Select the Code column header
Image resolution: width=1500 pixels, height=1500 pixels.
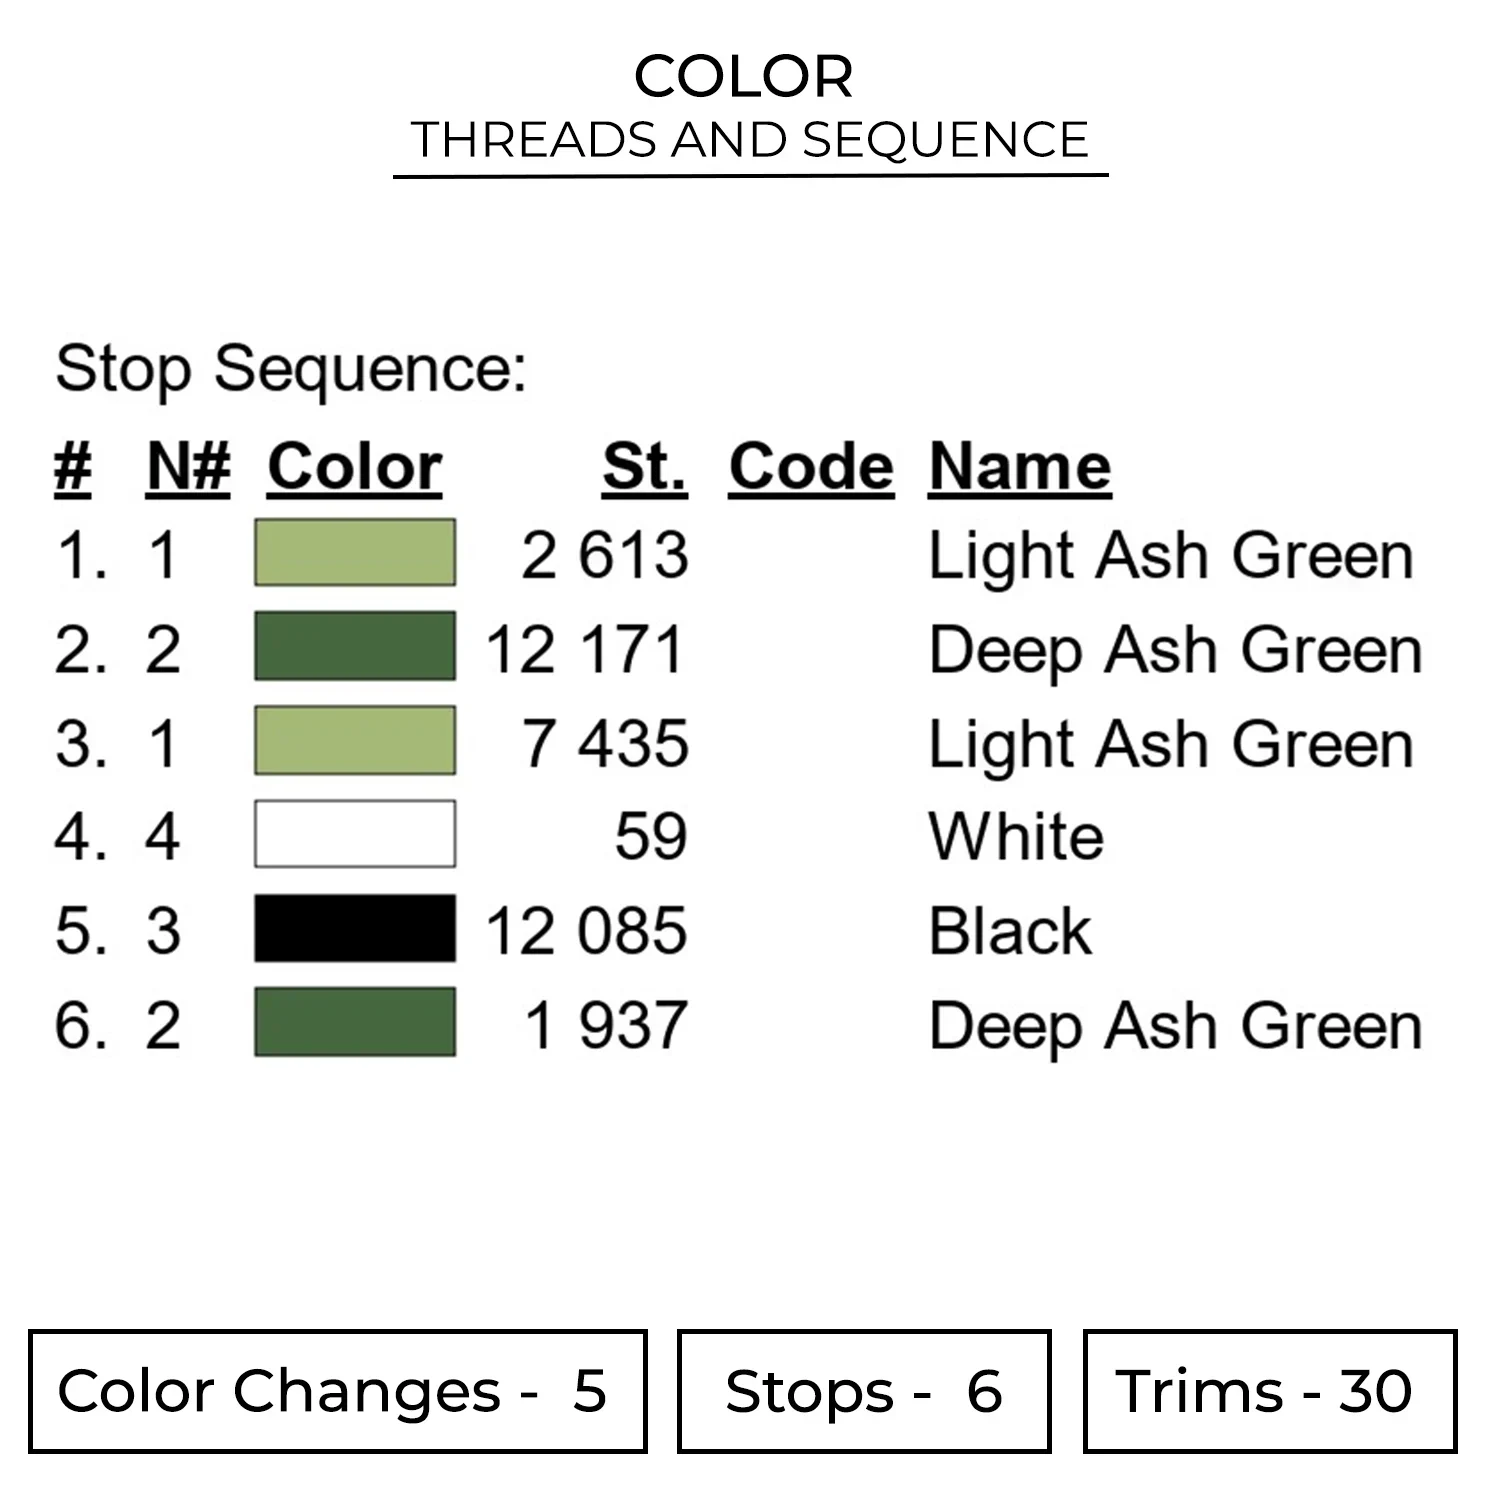(810, 467)
